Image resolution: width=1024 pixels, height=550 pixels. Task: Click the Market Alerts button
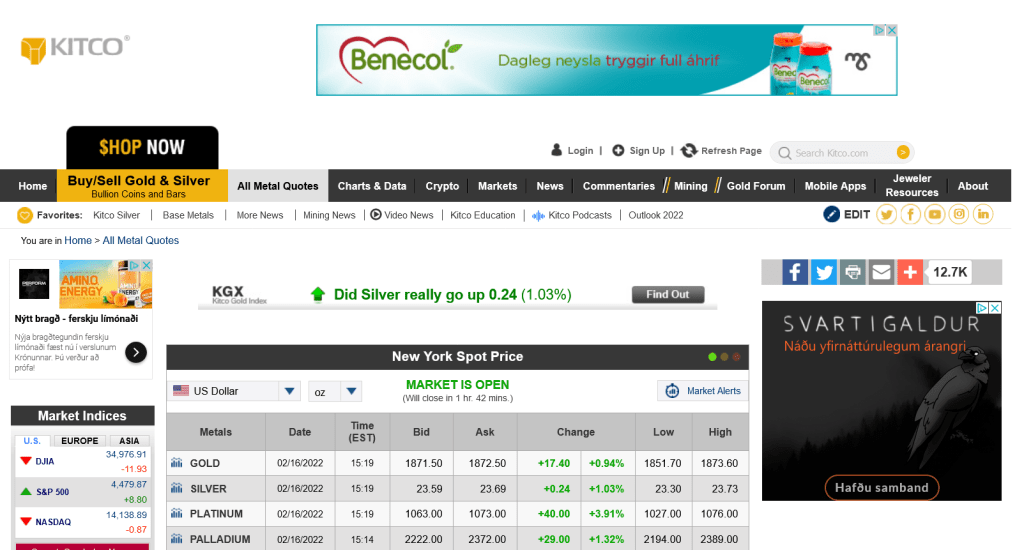point(703,391)
